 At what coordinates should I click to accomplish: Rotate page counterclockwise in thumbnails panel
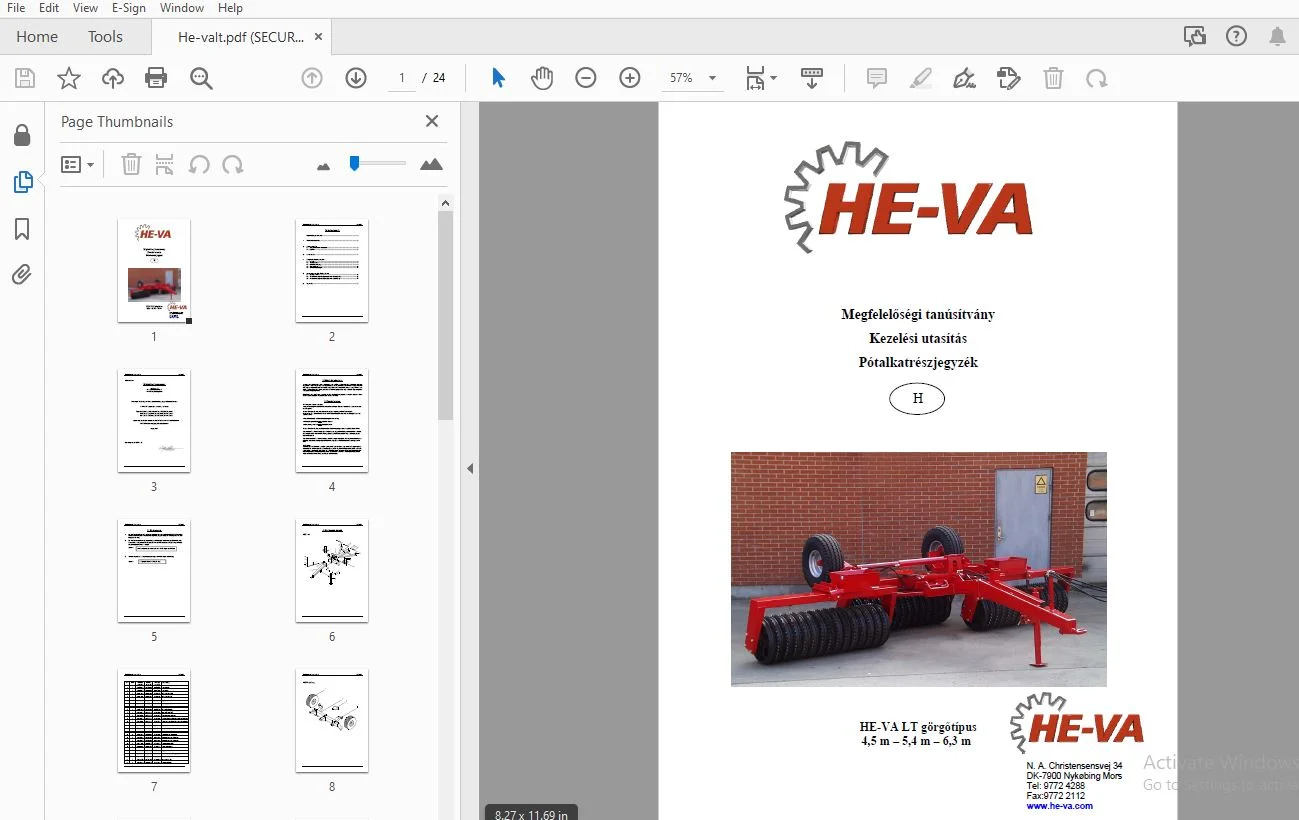coord(199,164)
